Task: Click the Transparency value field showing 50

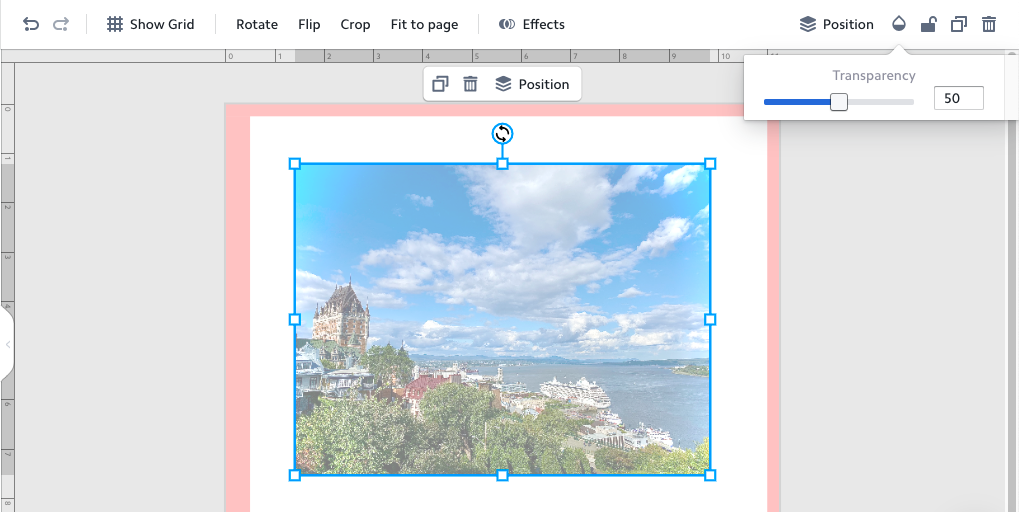Action: (x=959, y=98)
